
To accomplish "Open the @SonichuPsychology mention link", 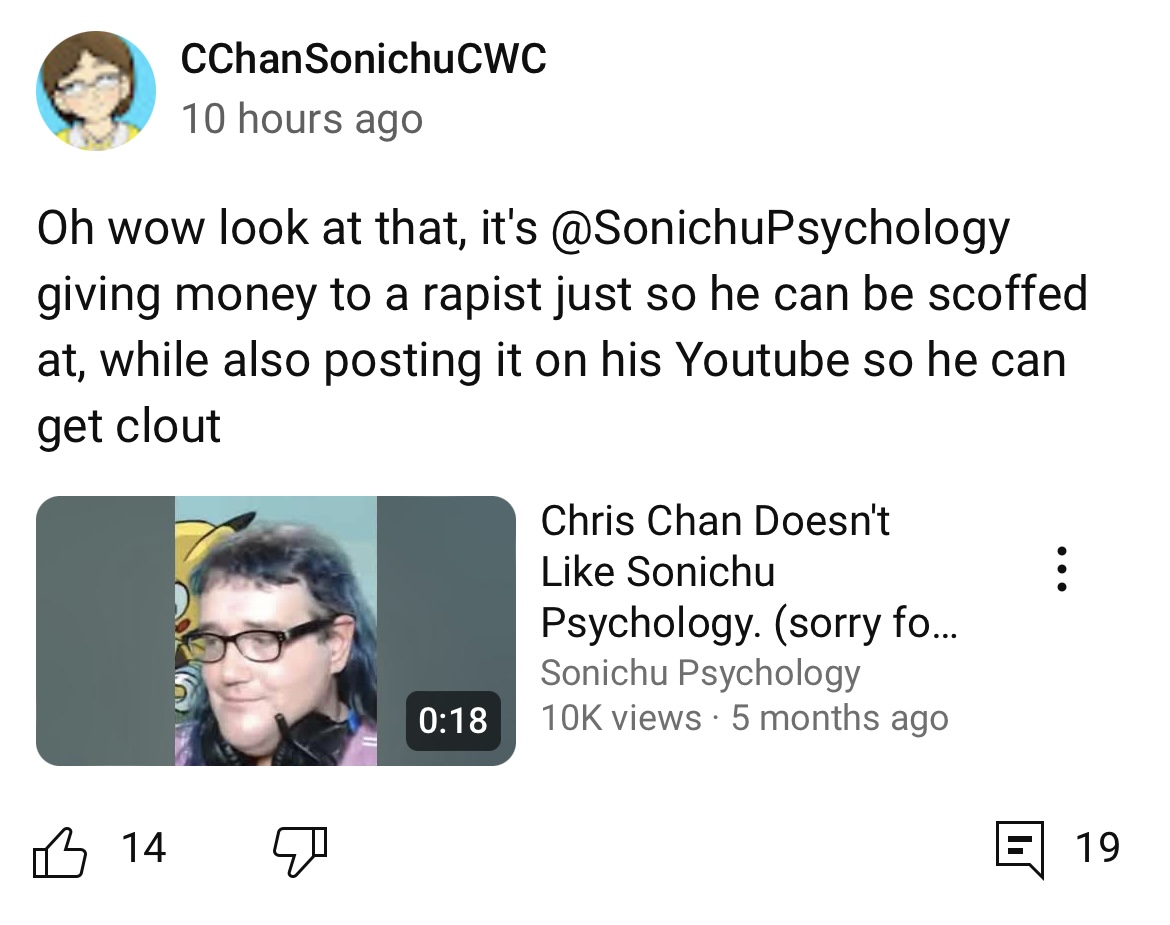I will [x=780, y=228].
